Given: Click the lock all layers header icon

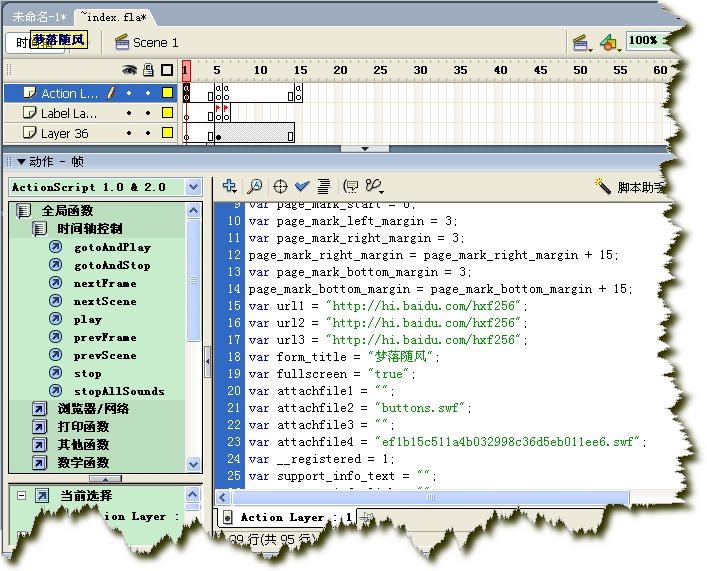Looking at the screenshot, I should (x=148, y=70).
